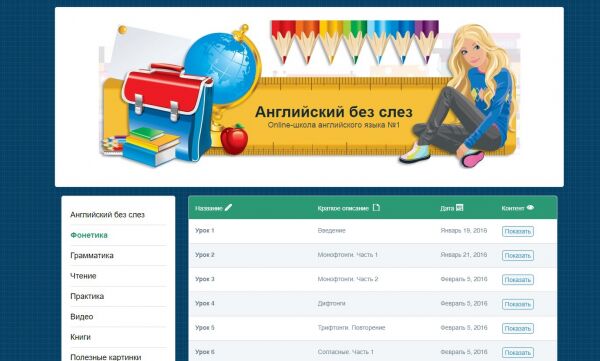Open the Английский без слез sidebar item
The width and height of the screenshot is (600, 361).
108,215
